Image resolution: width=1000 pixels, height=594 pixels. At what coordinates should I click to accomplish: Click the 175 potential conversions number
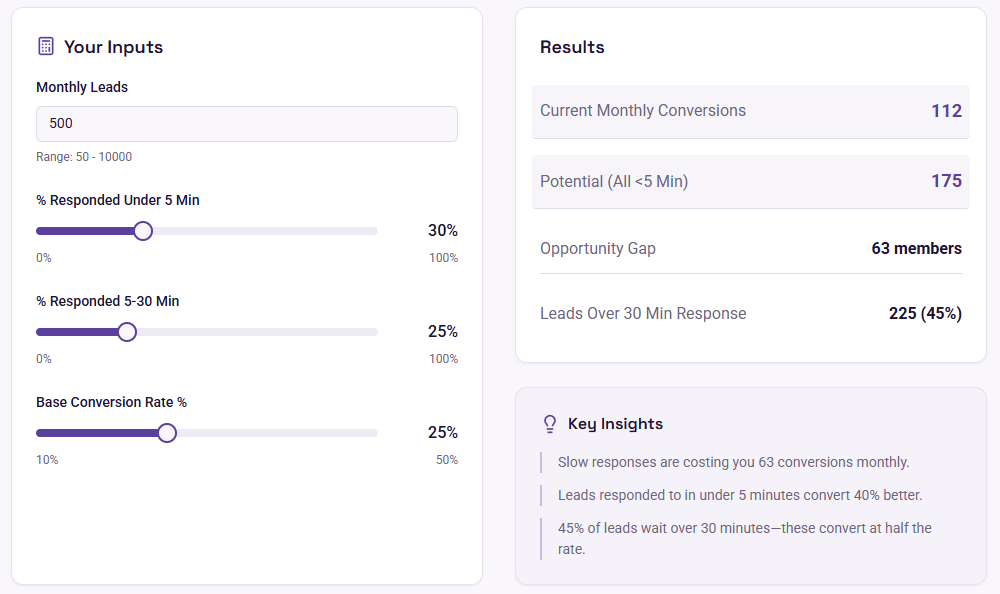tap(946, 181)
